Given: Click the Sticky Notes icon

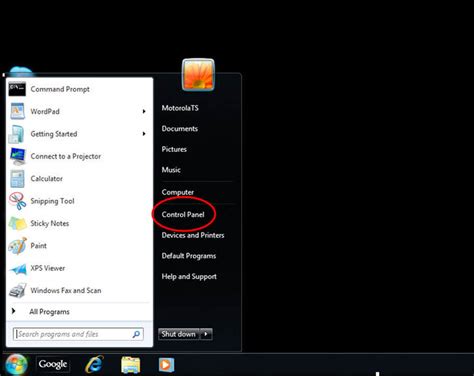Looking at the screenshot, I should [17, 223].
